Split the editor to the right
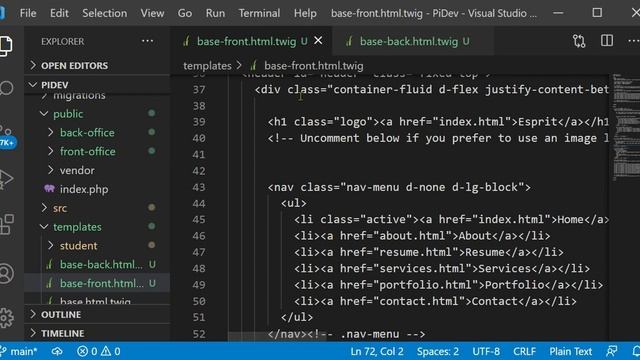This screenshot has width=640, height=360. point(607,40)
